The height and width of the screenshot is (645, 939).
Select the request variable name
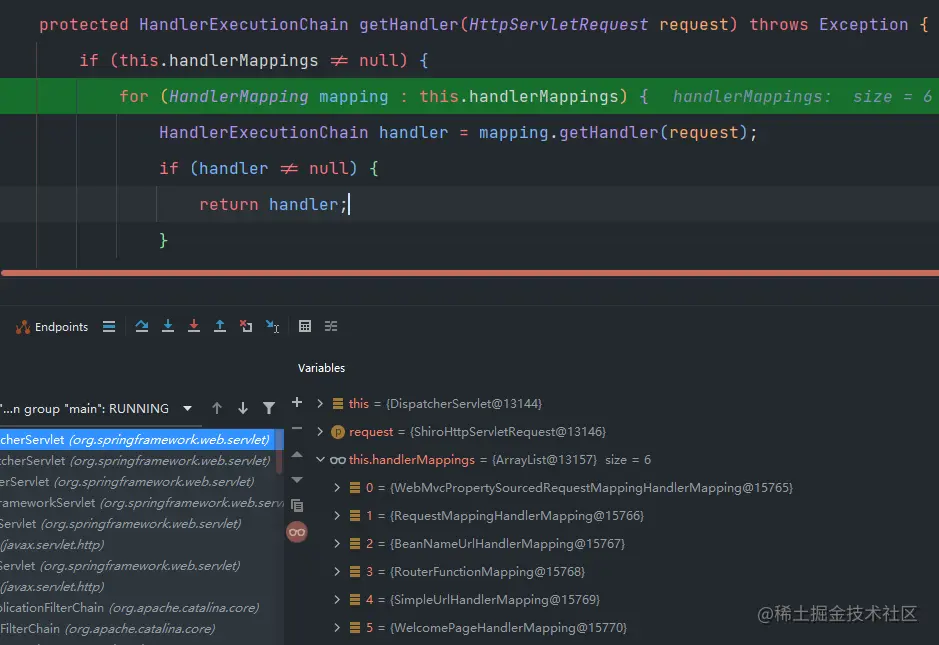(371, 432)
